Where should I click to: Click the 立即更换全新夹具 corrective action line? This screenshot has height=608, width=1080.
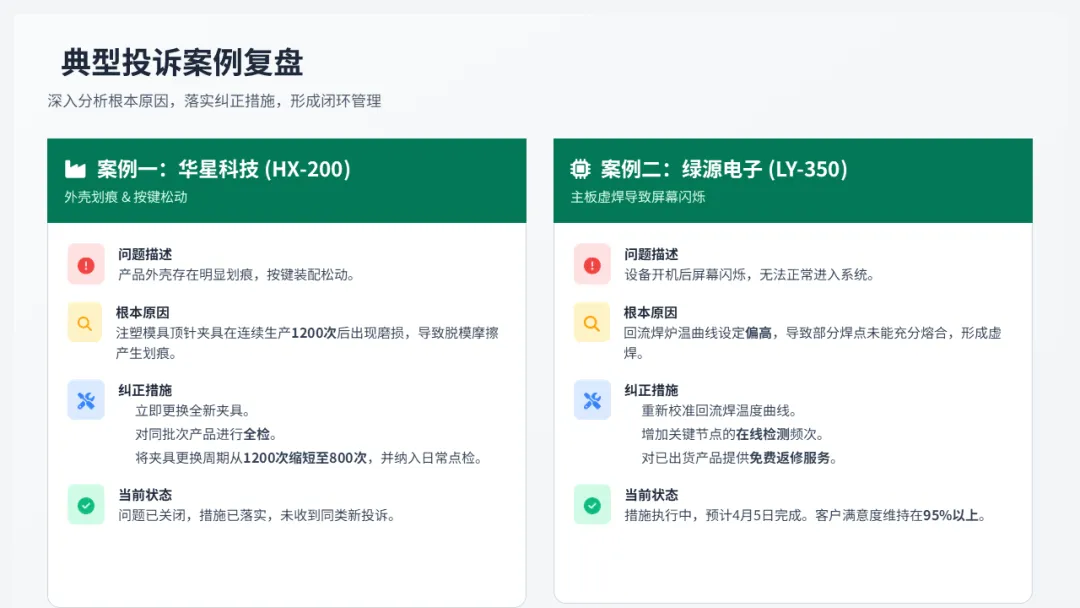(193, 410)
